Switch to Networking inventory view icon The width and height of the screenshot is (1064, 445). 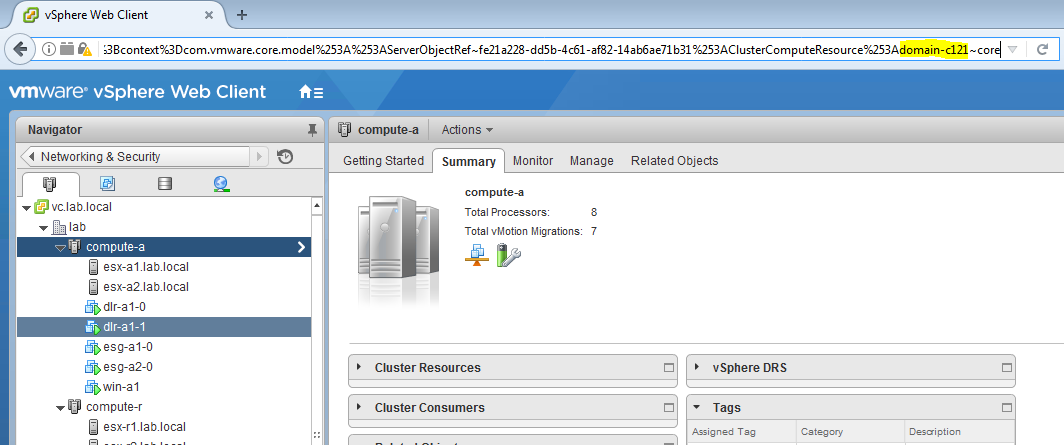[x=221, y=184]
